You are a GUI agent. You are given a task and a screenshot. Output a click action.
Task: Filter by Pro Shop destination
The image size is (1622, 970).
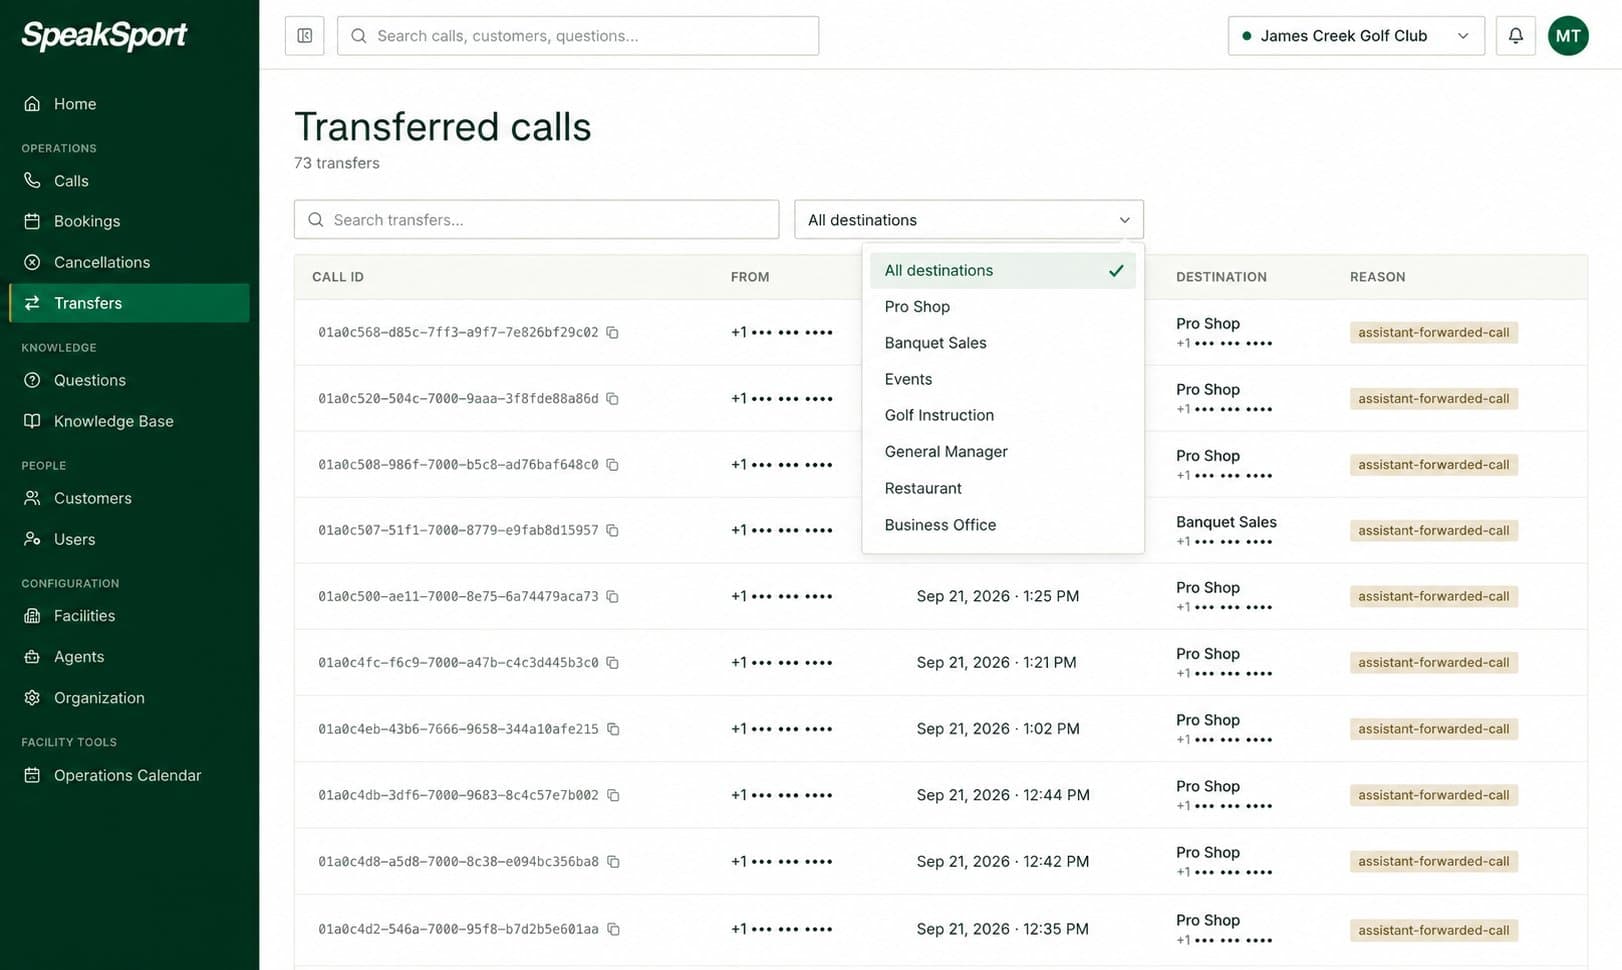click(x=1003, y=307)
